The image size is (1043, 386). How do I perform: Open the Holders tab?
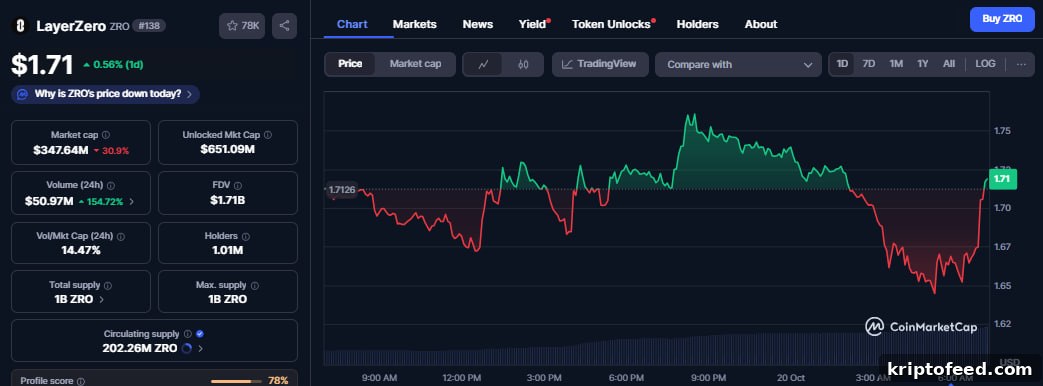[x=697, y=24]
